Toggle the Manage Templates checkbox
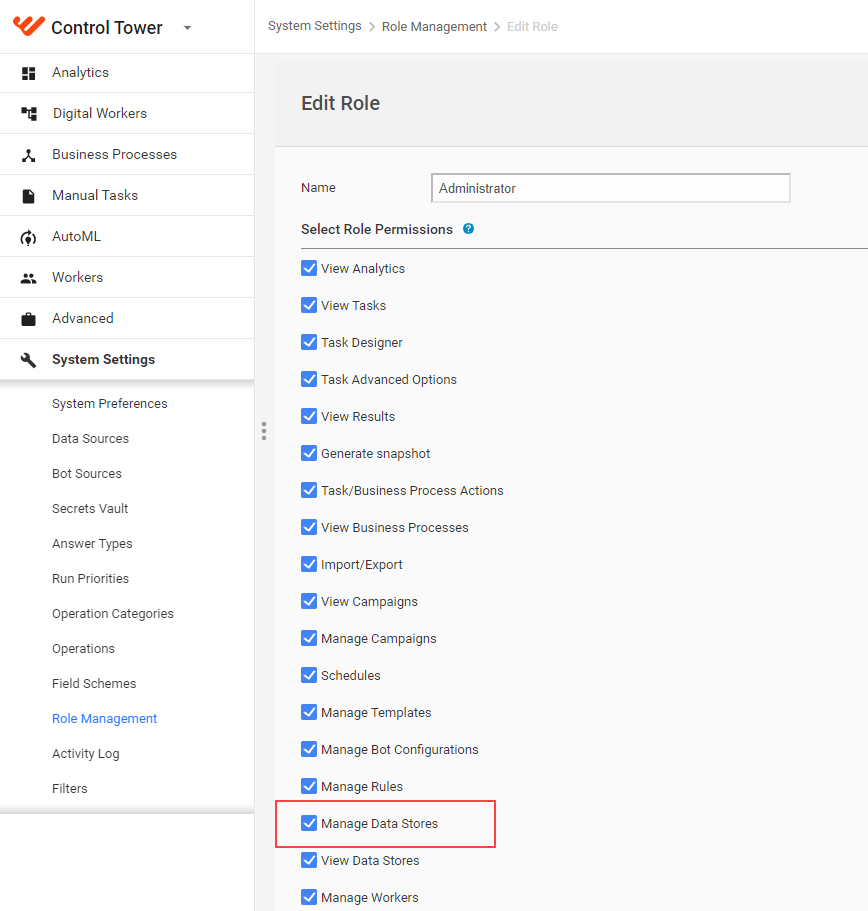Screen dimensions: 868x911 309,712
